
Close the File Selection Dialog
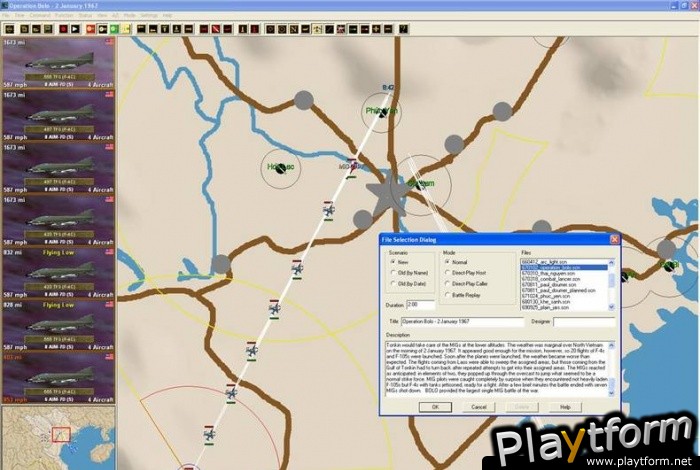(614, 240)
